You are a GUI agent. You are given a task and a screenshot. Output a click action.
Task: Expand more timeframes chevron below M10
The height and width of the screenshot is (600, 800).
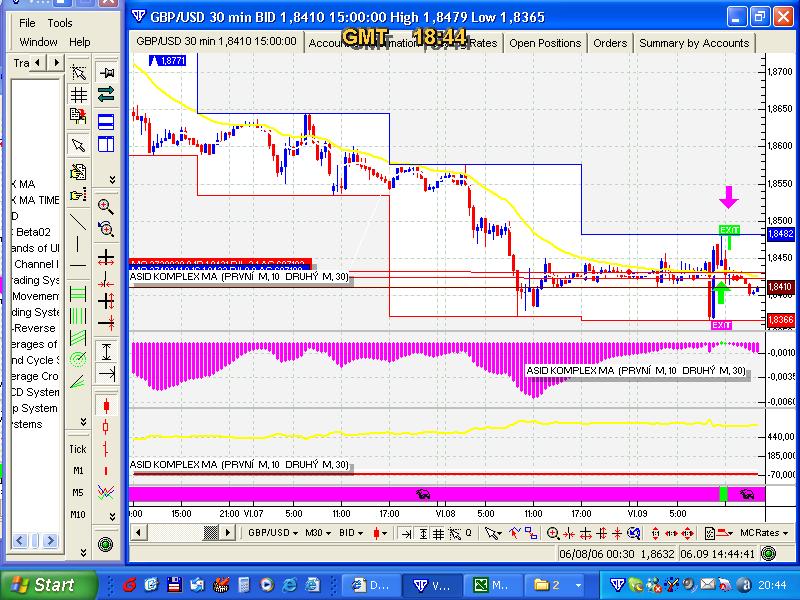83,553
